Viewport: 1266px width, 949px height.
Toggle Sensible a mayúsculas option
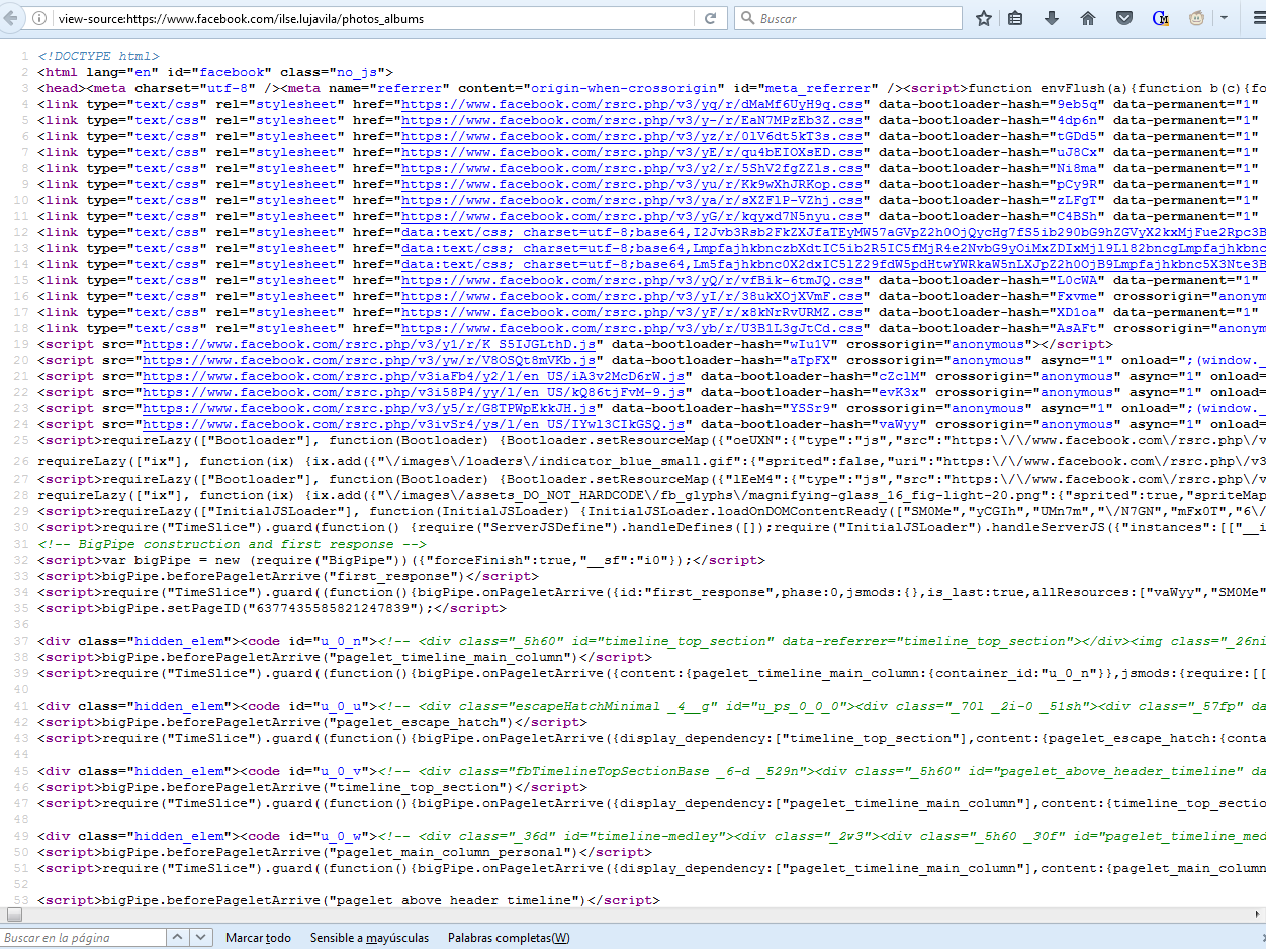tap(369, 938)
